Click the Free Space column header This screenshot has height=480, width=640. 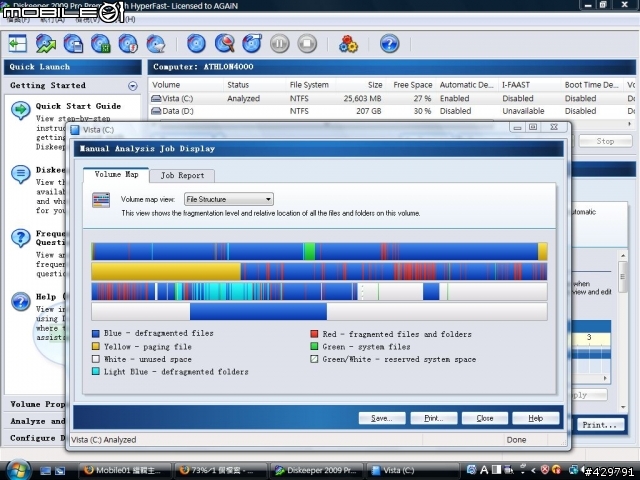(x=411, y=85)
